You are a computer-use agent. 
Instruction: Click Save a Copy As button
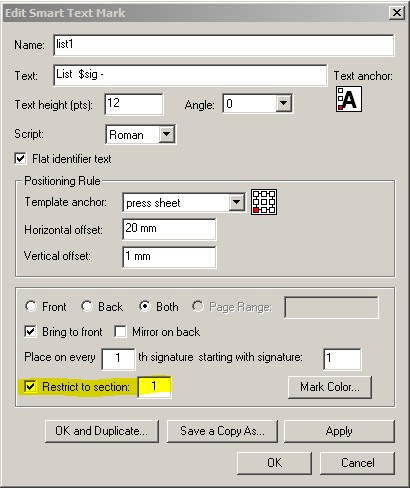point(222,431)
